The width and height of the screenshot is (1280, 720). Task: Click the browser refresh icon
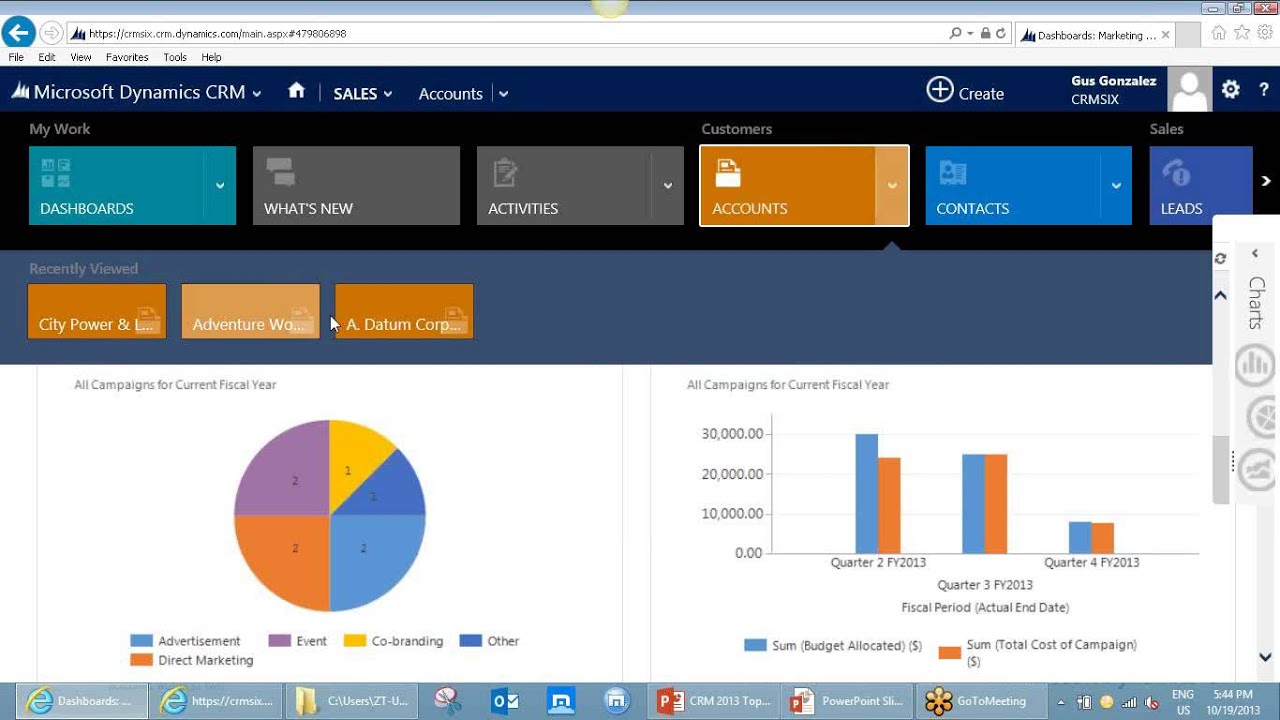pos(1001,33)
